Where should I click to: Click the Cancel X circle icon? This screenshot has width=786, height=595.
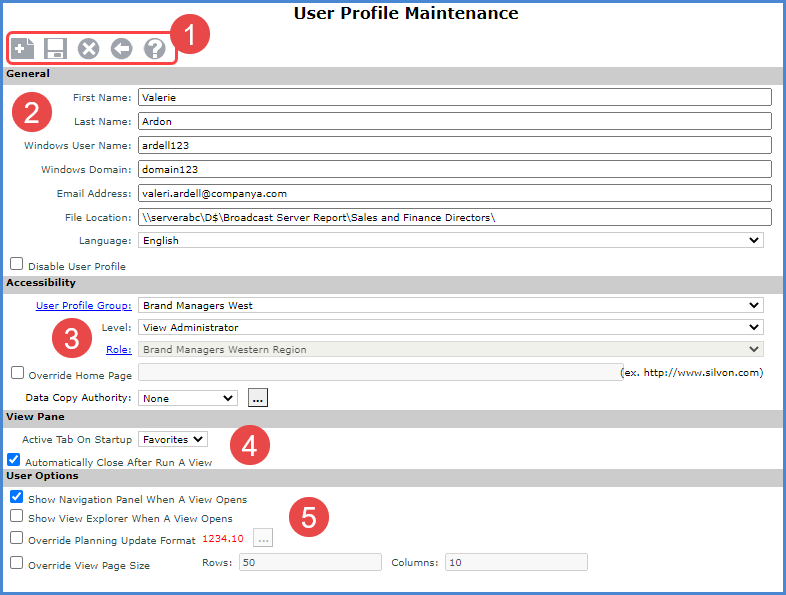[x=89, y=48]
